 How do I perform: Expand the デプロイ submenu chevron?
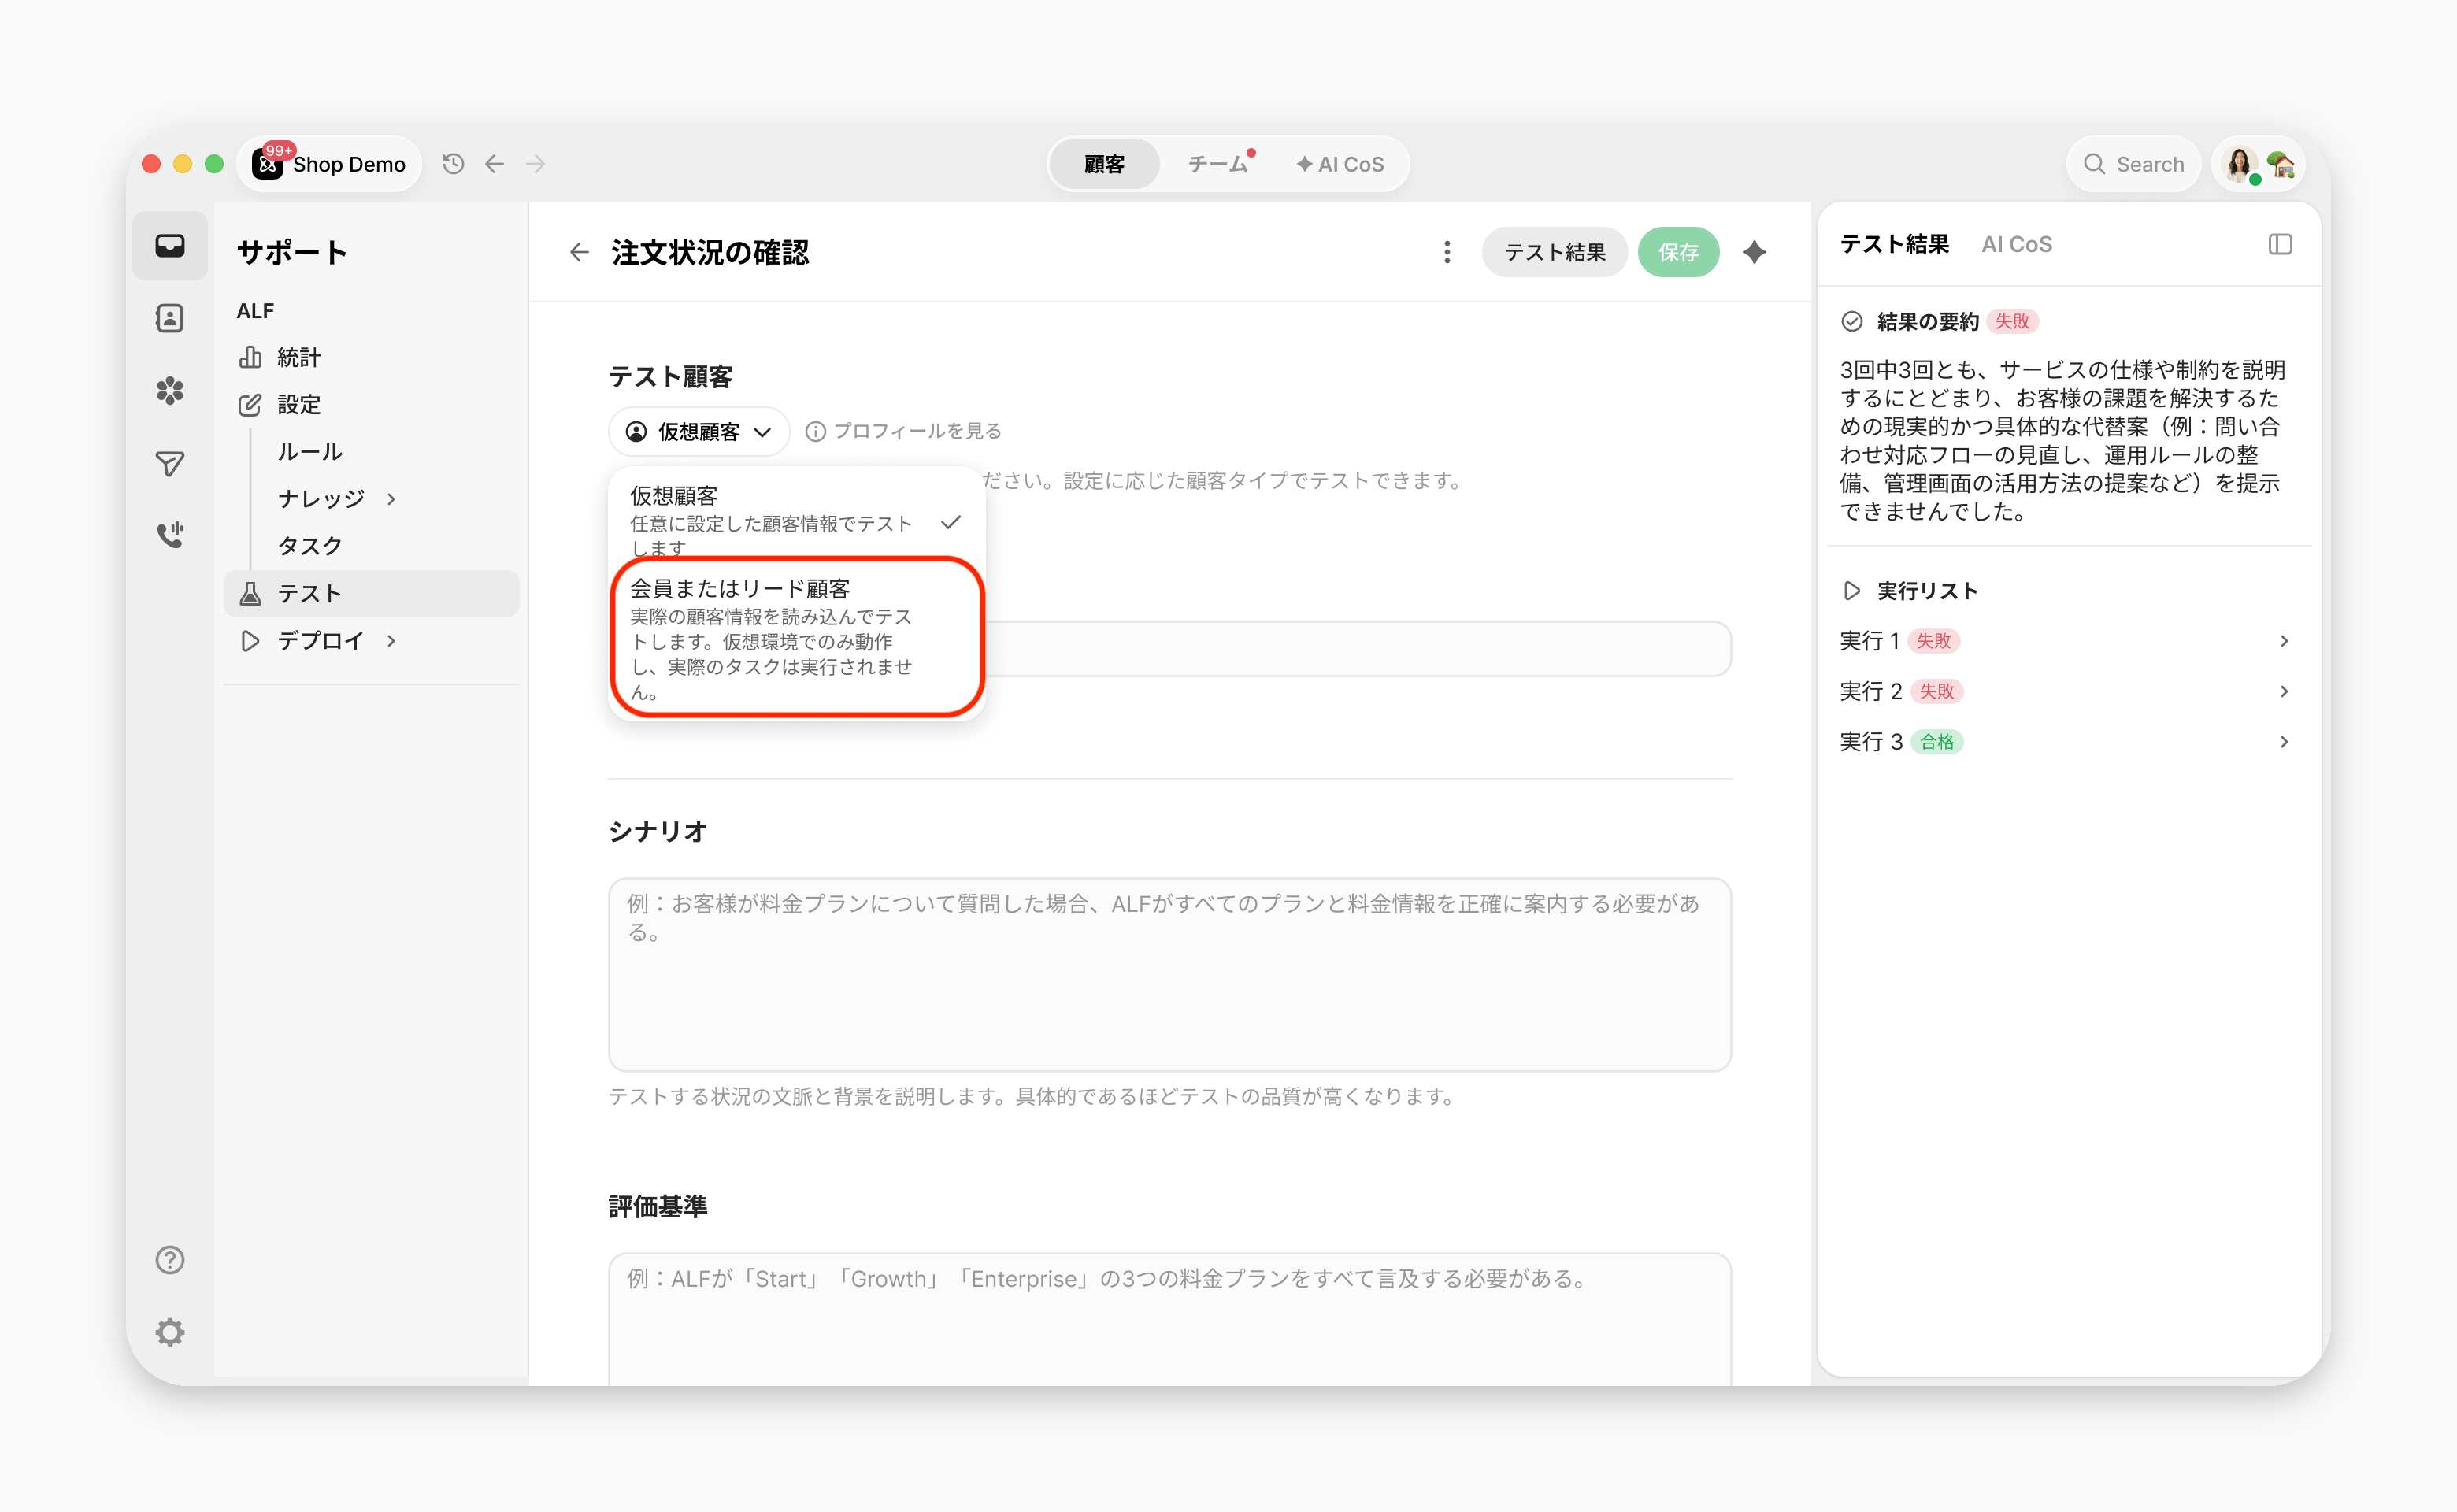point(391,641)
